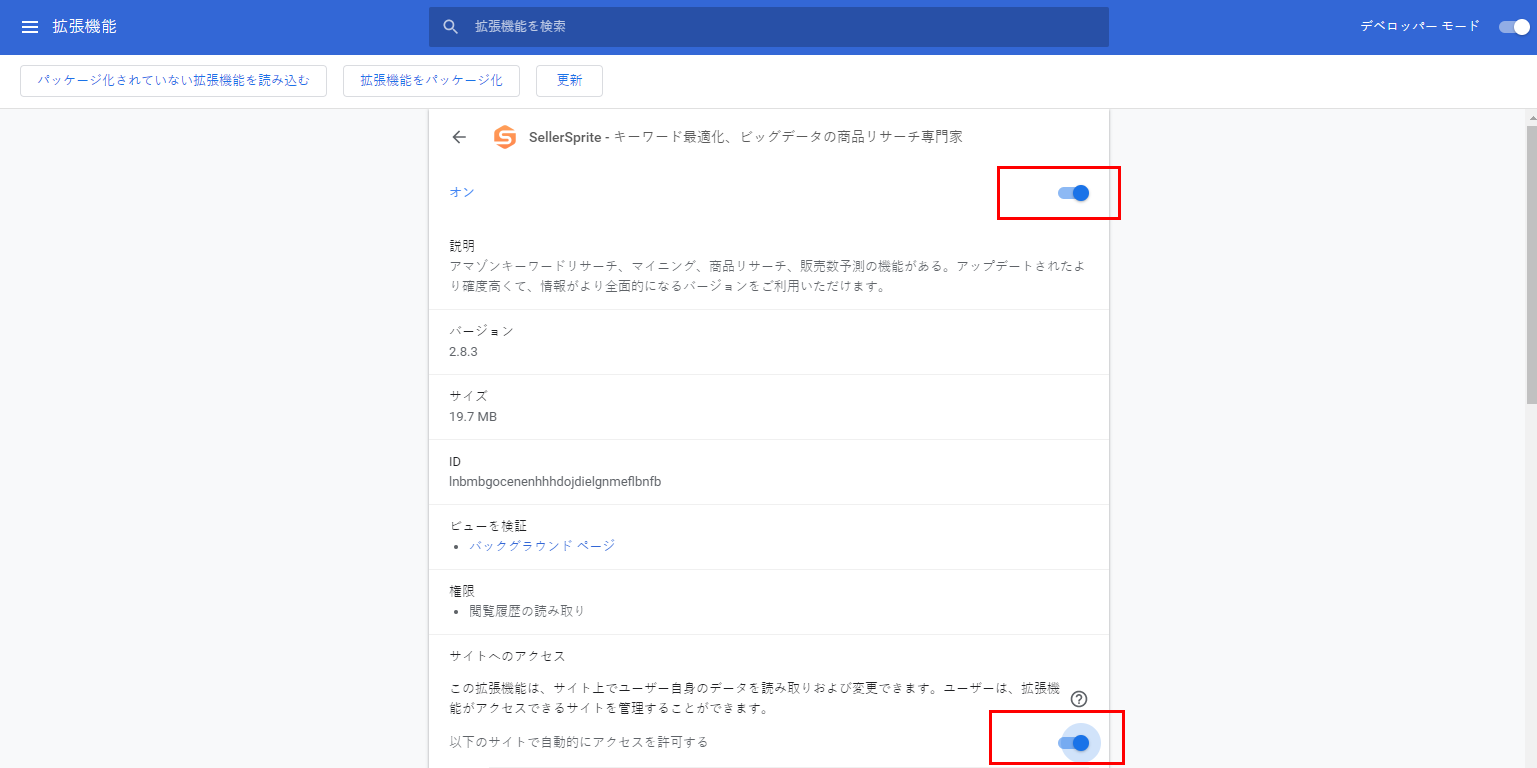Click the package extension button
Screen dimensions: 1537x768
(431, 80)
